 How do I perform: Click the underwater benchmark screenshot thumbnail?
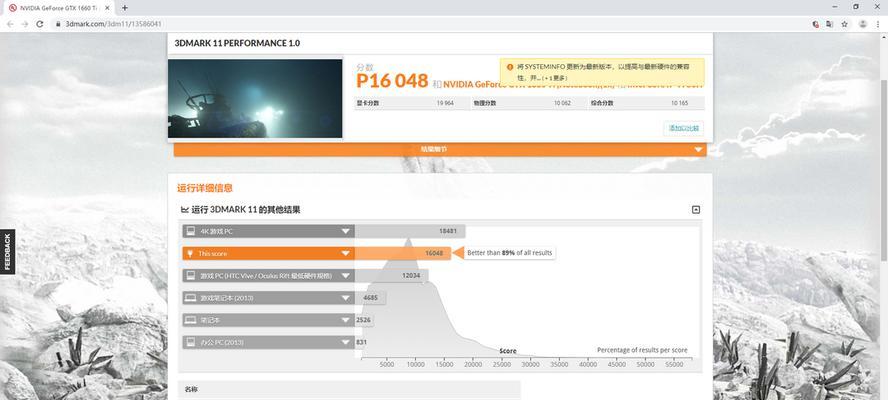(255, 99)
